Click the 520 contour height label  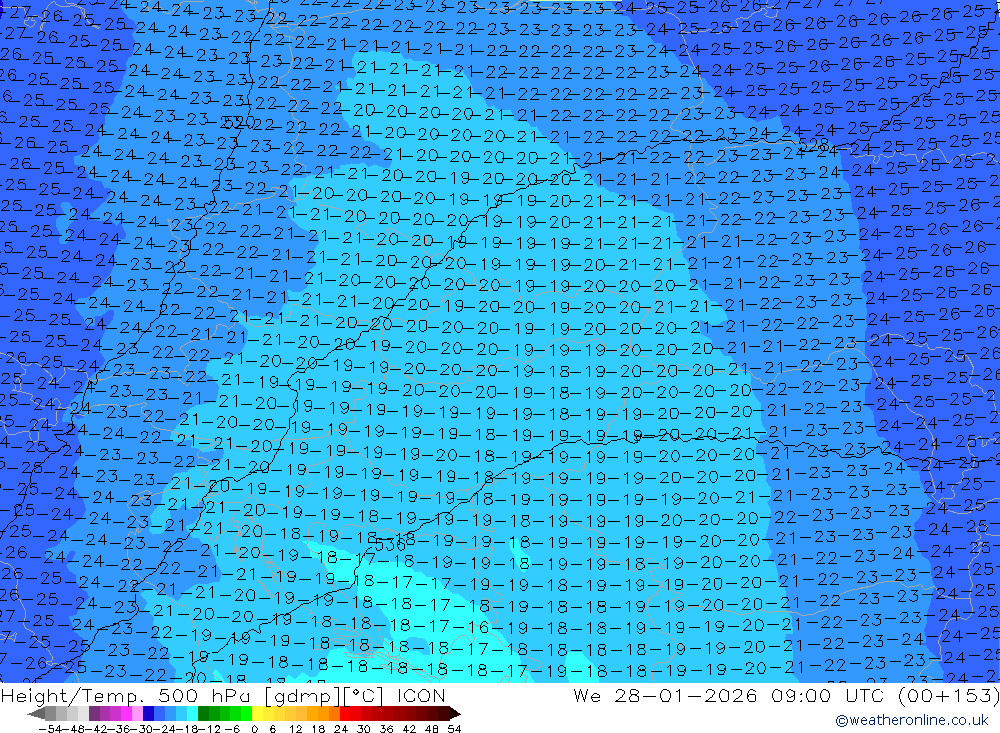click(x=238, y=121)
